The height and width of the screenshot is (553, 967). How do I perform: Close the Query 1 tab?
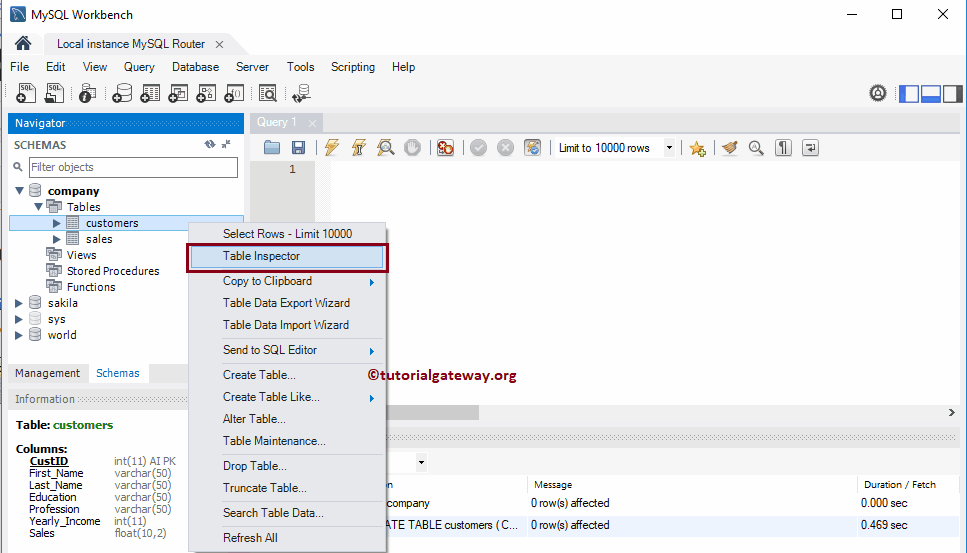tap(312, 123)
